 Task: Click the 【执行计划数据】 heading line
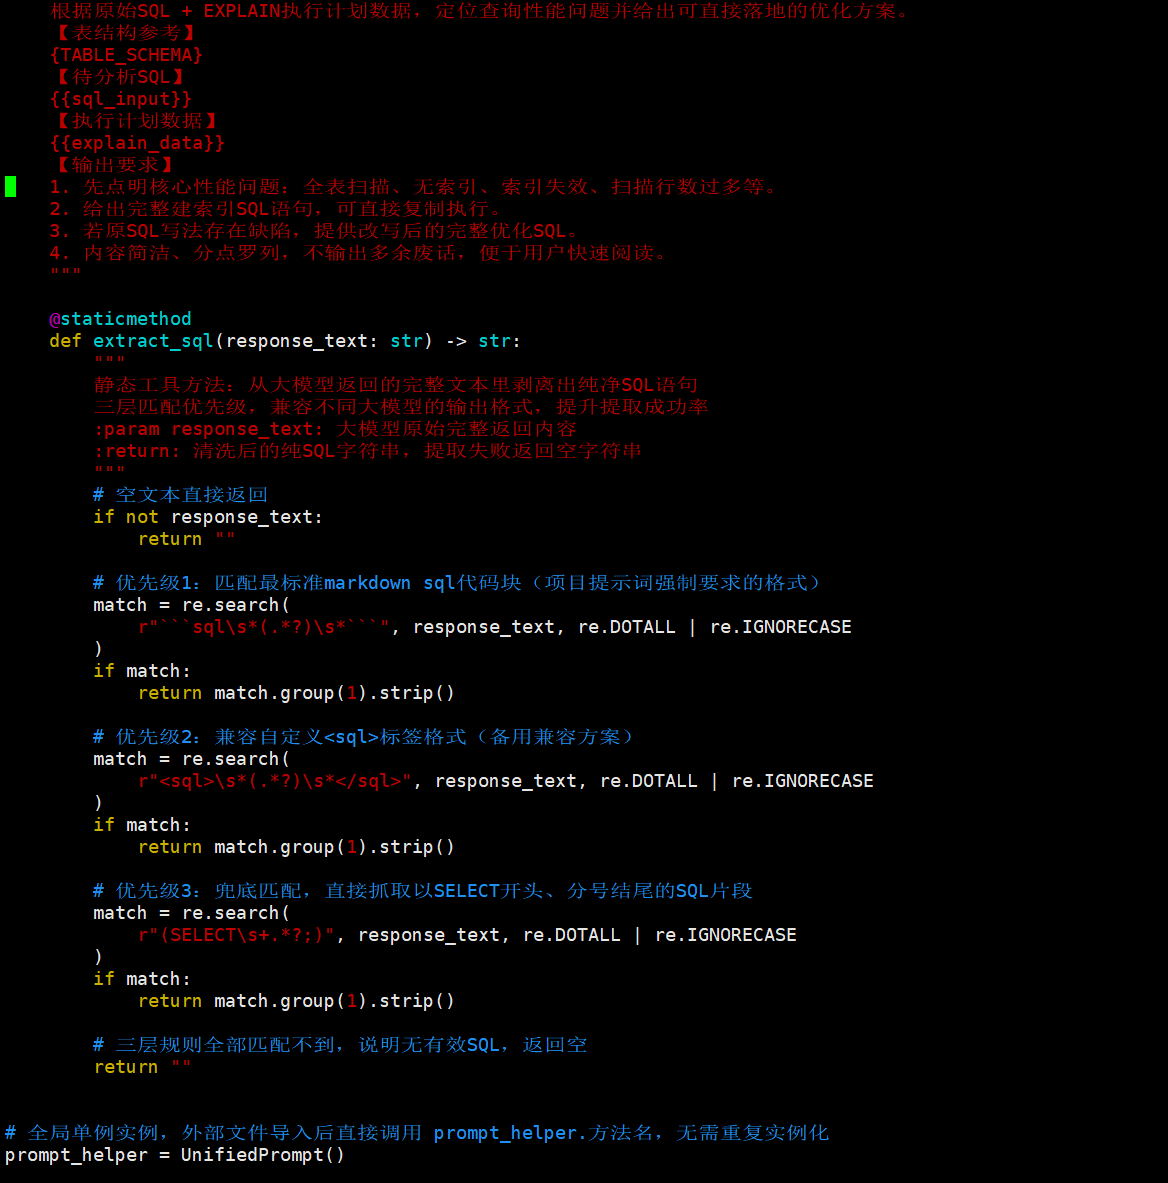[137, 121]
